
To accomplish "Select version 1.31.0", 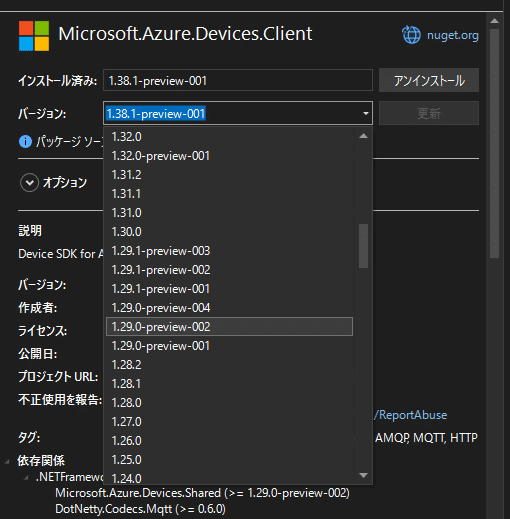I will [229, 213].
